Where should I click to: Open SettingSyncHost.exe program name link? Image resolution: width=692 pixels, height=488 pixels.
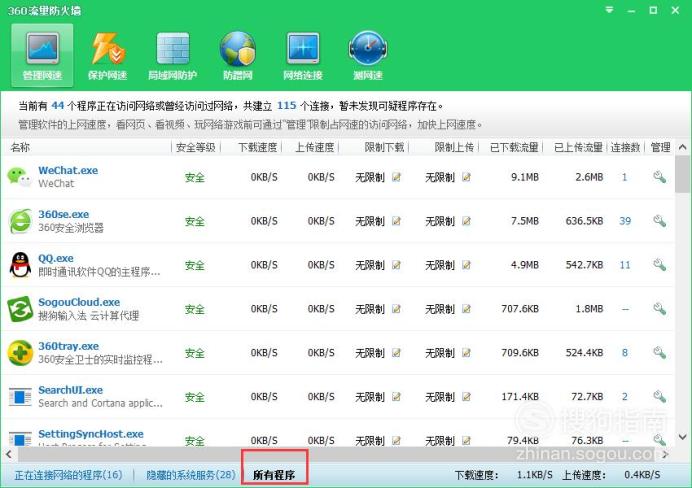point(90,434)
